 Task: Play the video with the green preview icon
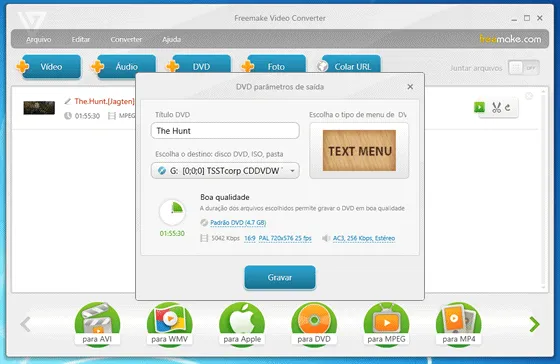coord(479,107)
